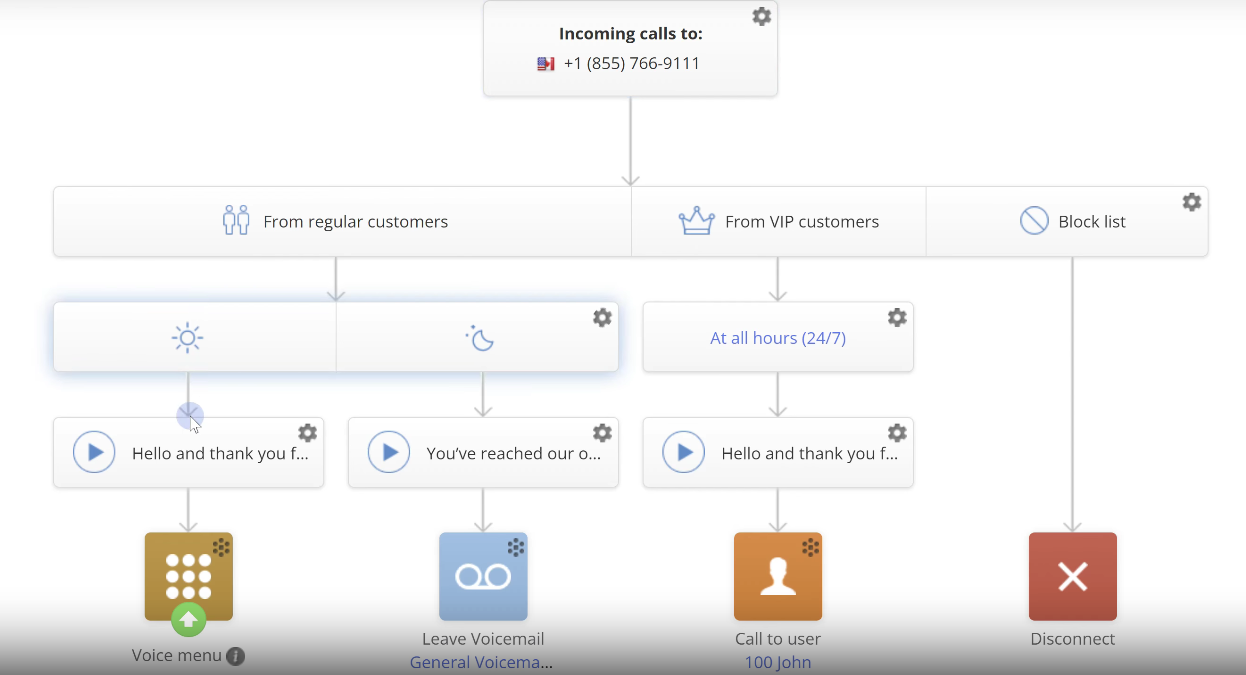
Task: Select the night-time moon icon
Action: coord(481,338)
